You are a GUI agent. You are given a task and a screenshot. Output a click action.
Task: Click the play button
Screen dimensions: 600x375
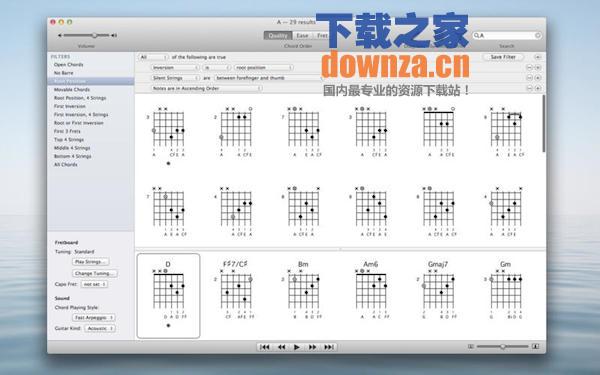click(297, 347)
